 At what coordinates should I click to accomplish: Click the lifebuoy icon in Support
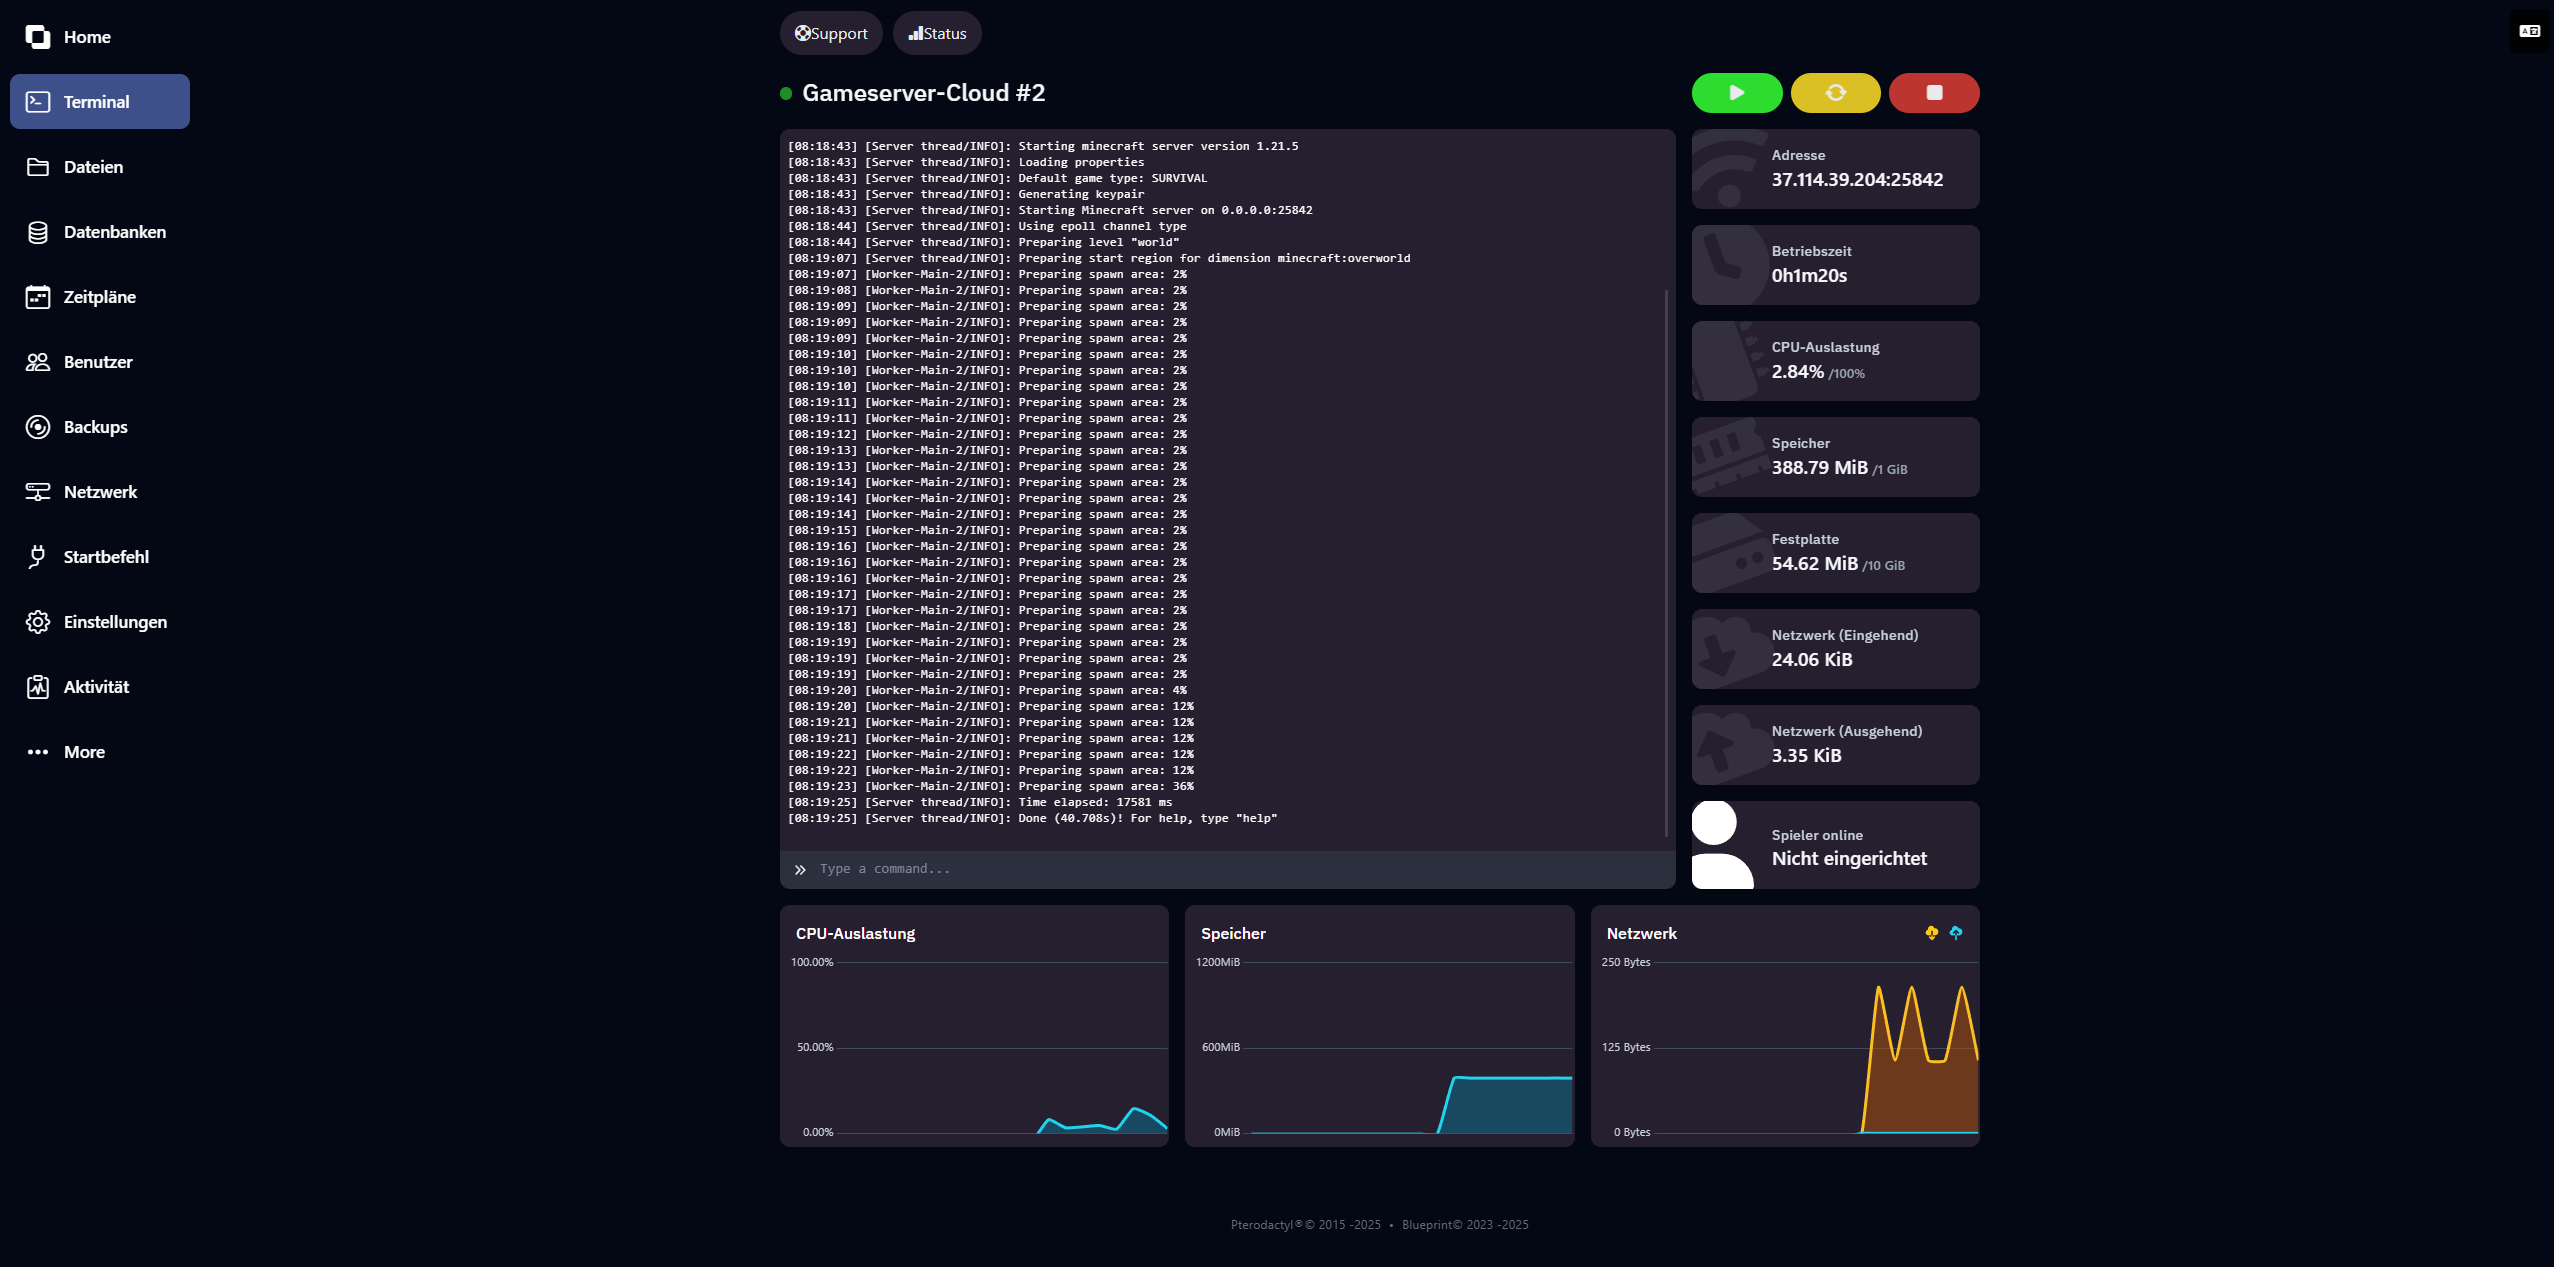coord(802,34)
